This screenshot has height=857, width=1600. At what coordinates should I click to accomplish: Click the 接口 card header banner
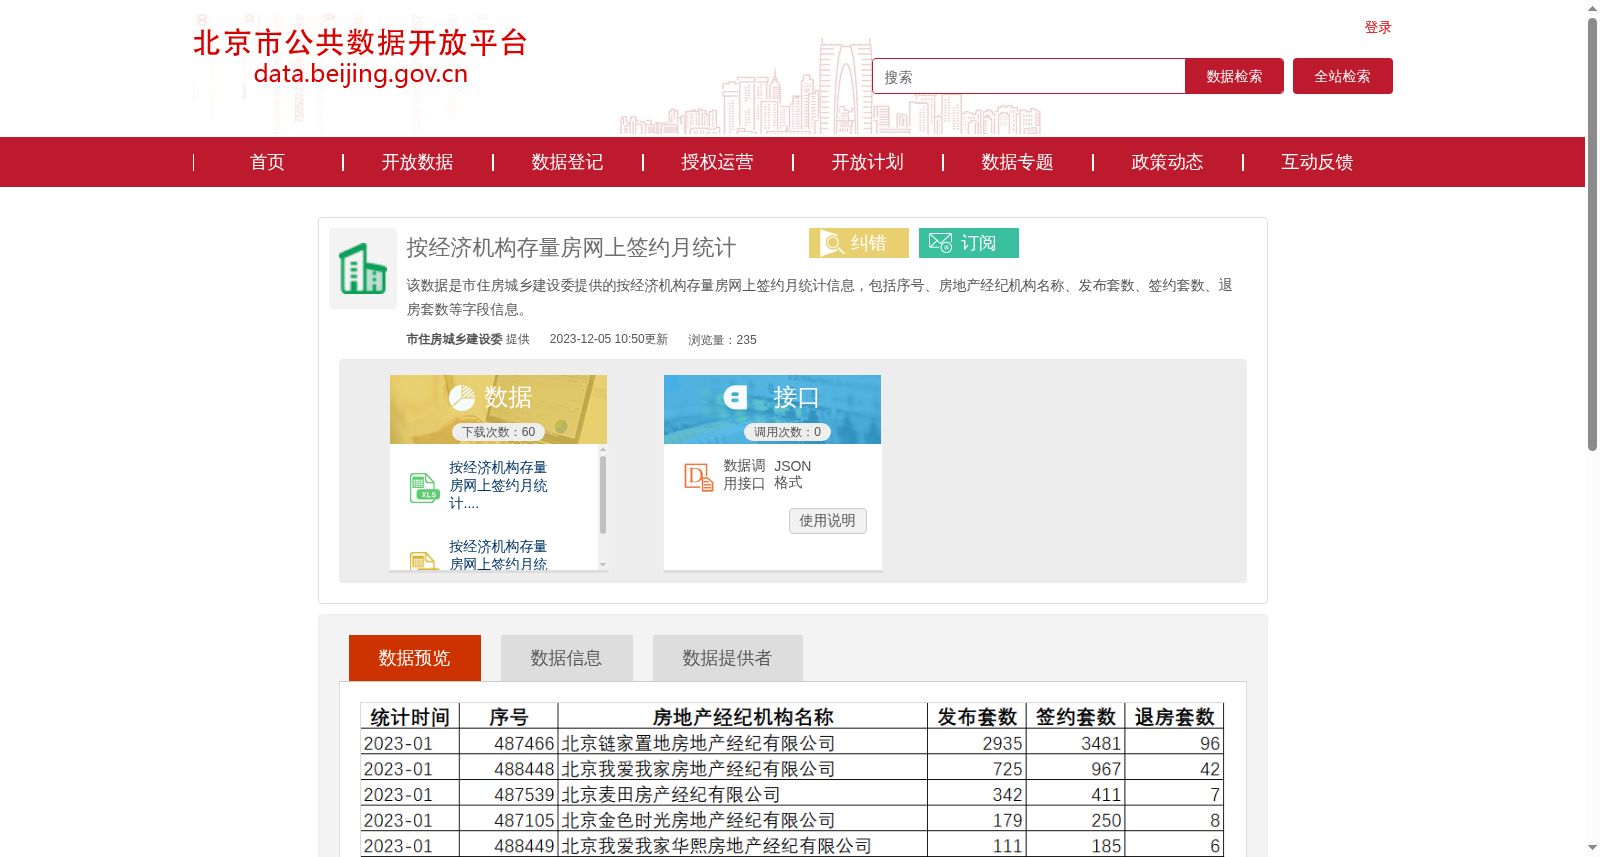tap(772, 409)
